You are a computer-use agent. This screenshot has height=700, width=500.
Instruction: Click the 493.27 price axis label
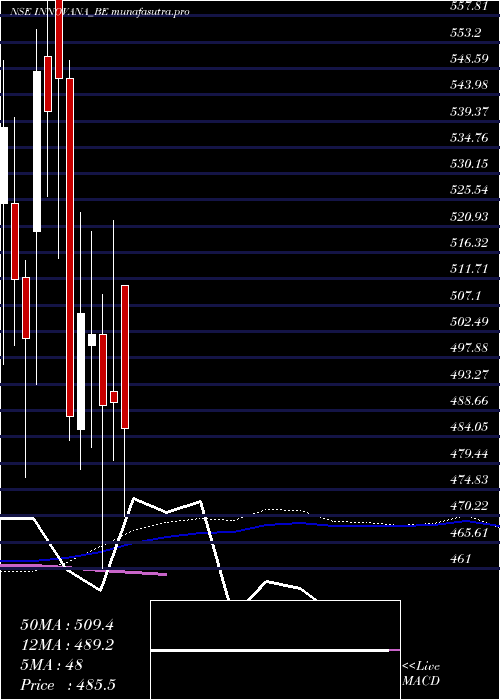tap(469, 375)
